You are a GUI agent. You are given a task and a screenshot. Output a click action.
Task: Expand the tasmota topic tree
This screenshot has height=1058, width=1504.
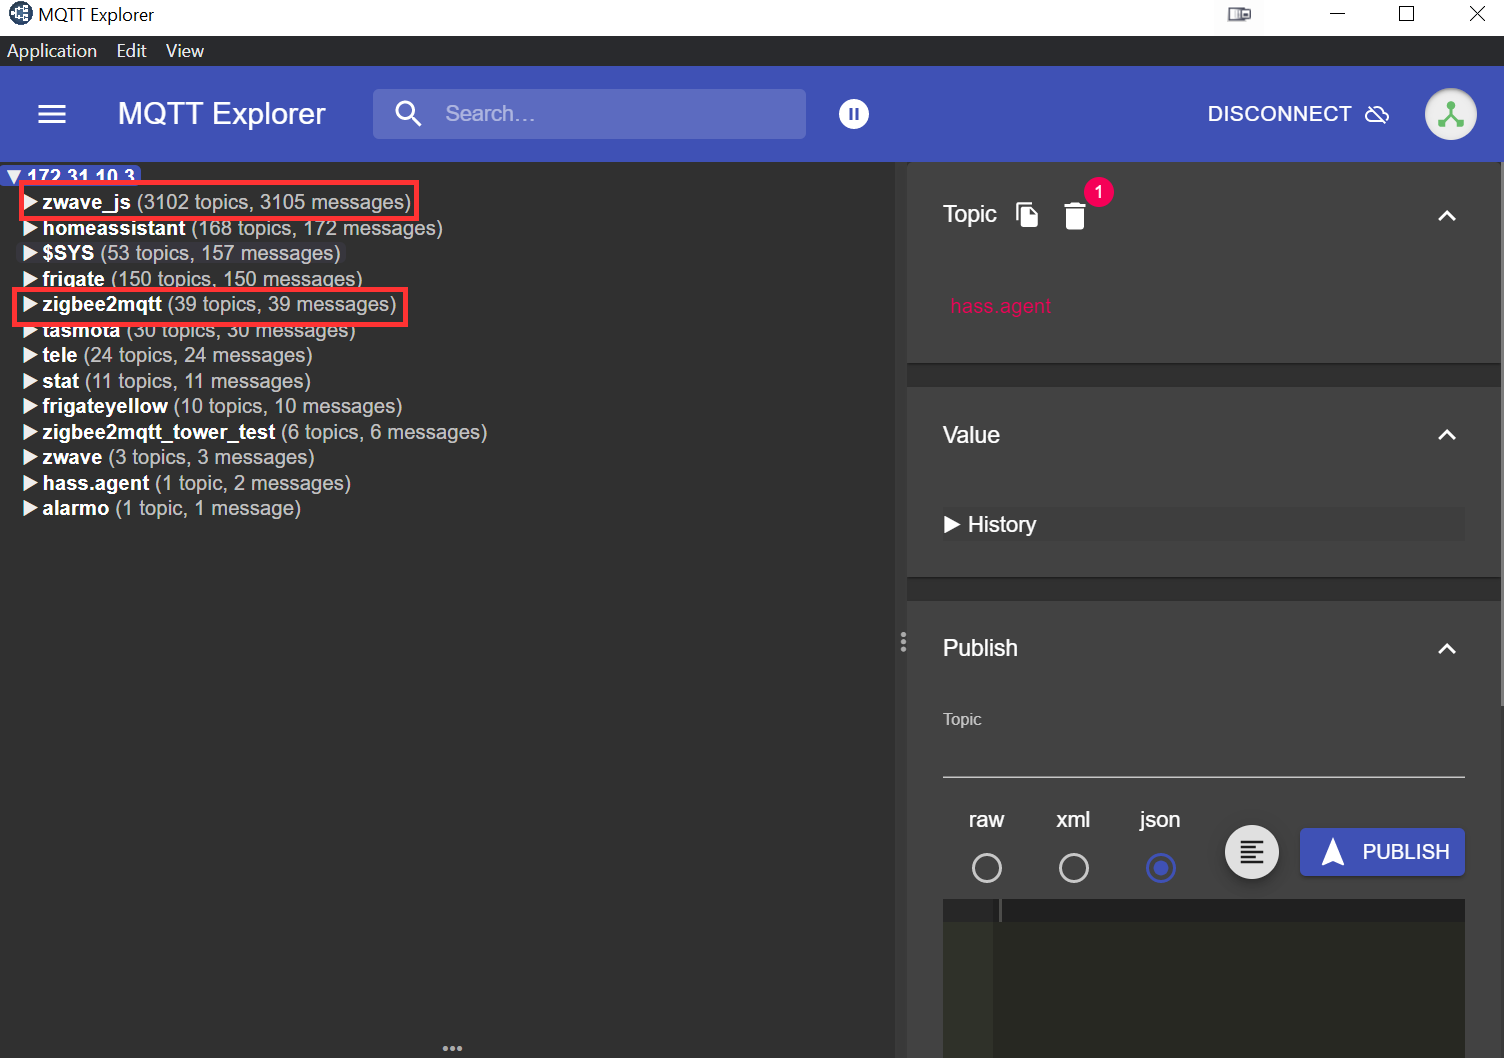[30, 330]
